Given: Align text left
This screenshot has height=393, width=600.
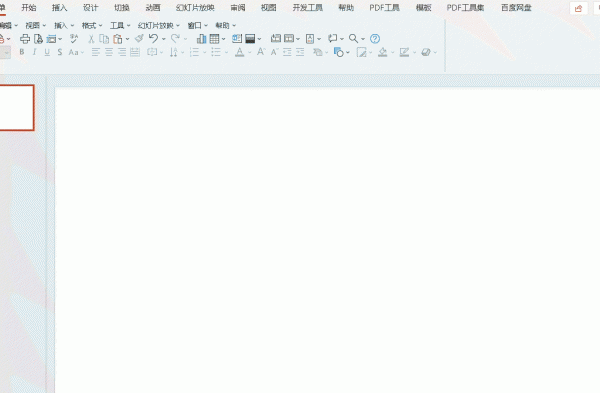Looking at the screenshot, I should 96,52.
